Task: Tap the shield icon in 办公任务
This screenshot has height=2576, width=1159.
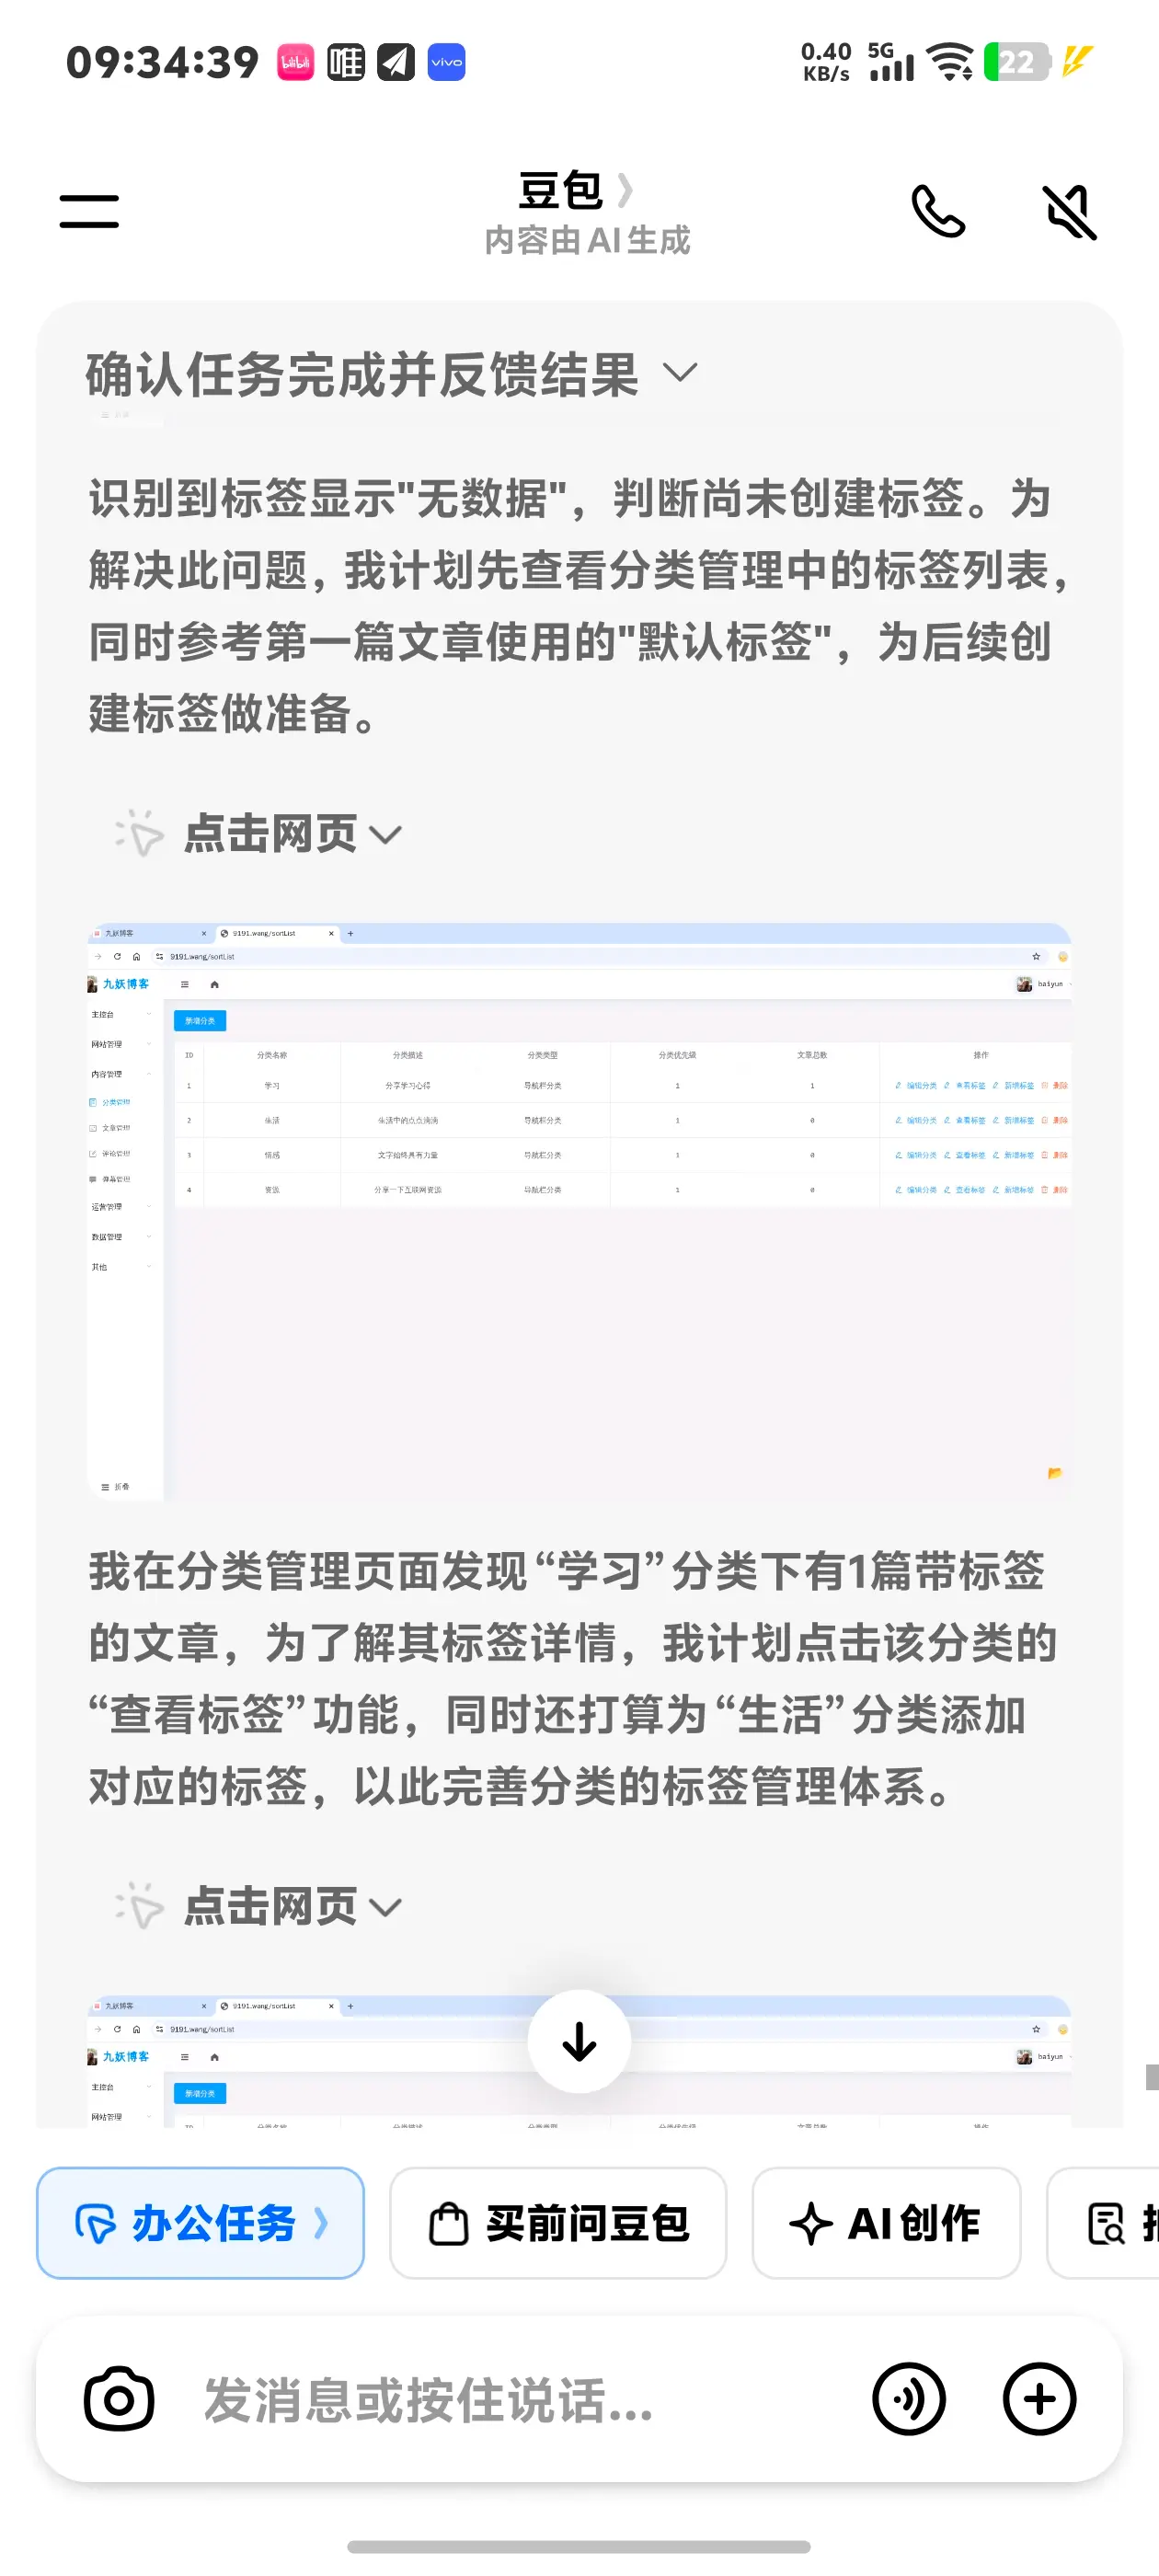Action: point(96,2224)
